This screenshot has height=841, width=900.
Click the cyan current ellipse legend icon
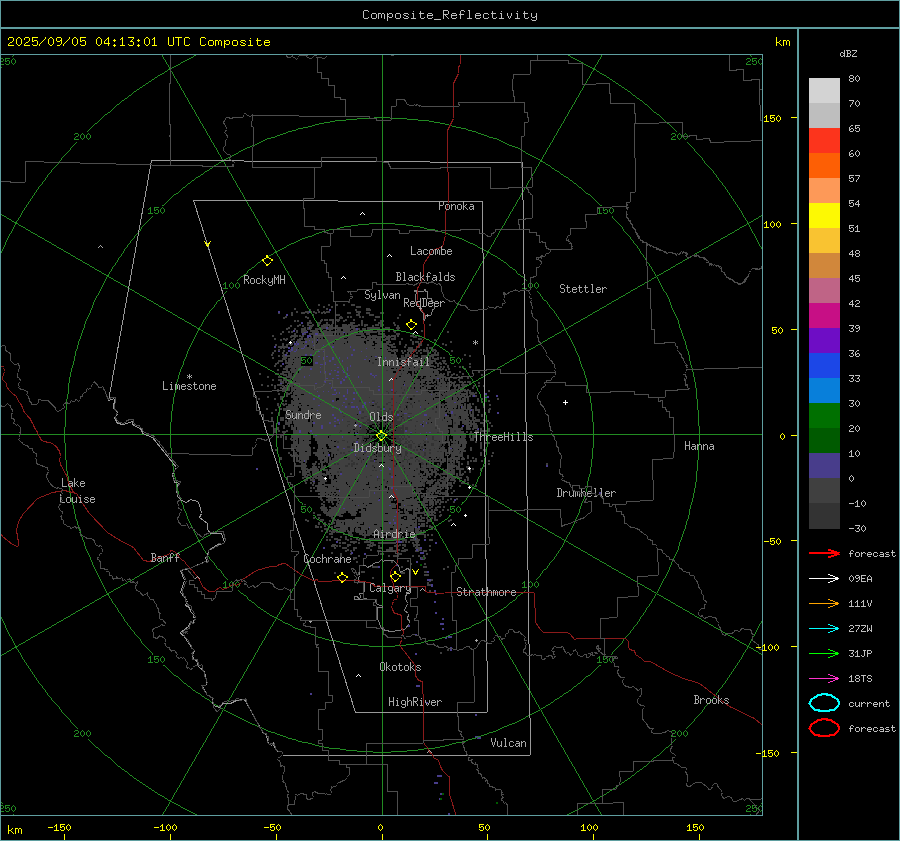[x=824, y=703]
